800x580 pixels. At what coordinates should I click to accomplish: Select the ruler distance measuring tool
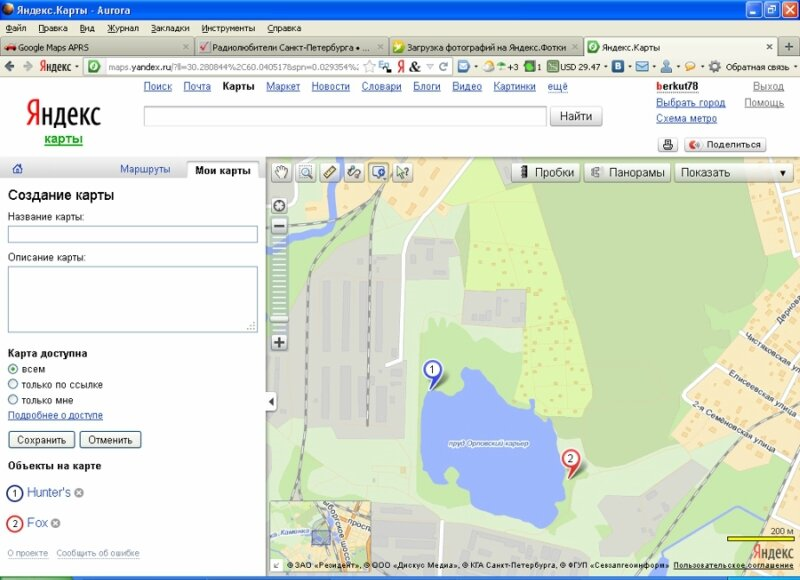(x=330, y=172)
